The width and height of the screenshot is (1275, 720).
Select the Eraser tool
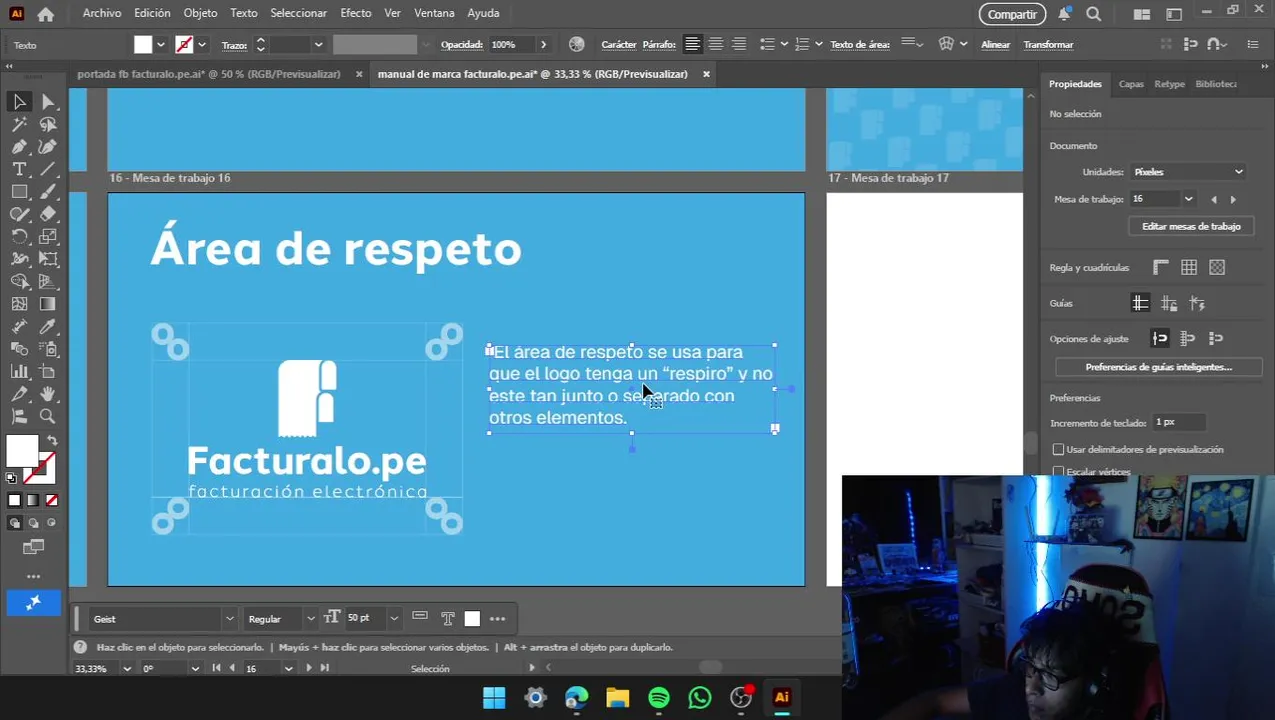(x=48, y=214)
